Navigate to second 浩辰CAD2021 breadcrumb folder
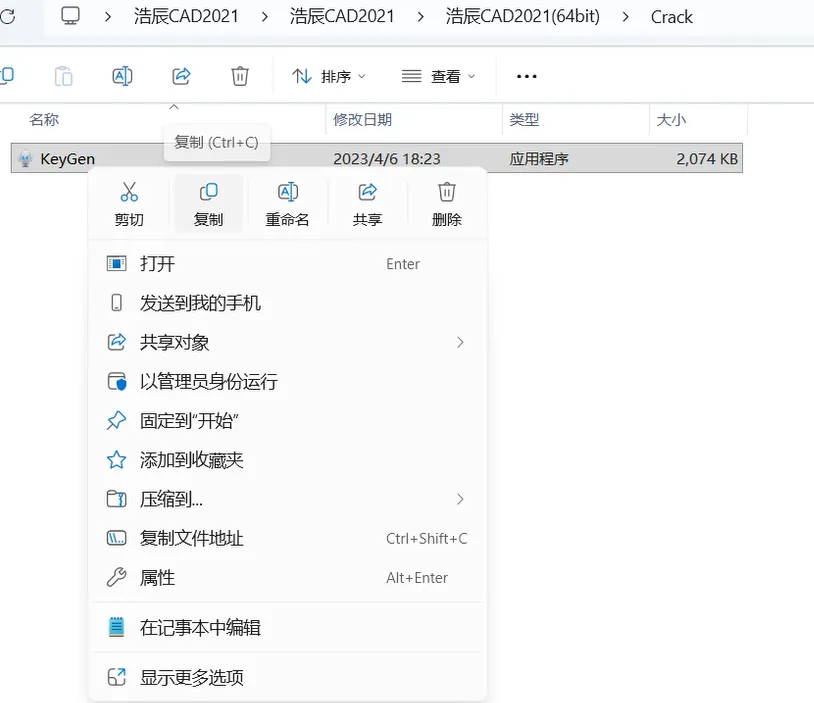Image resolution: width=814 pixels, height=703 pixels. point(342,16)
